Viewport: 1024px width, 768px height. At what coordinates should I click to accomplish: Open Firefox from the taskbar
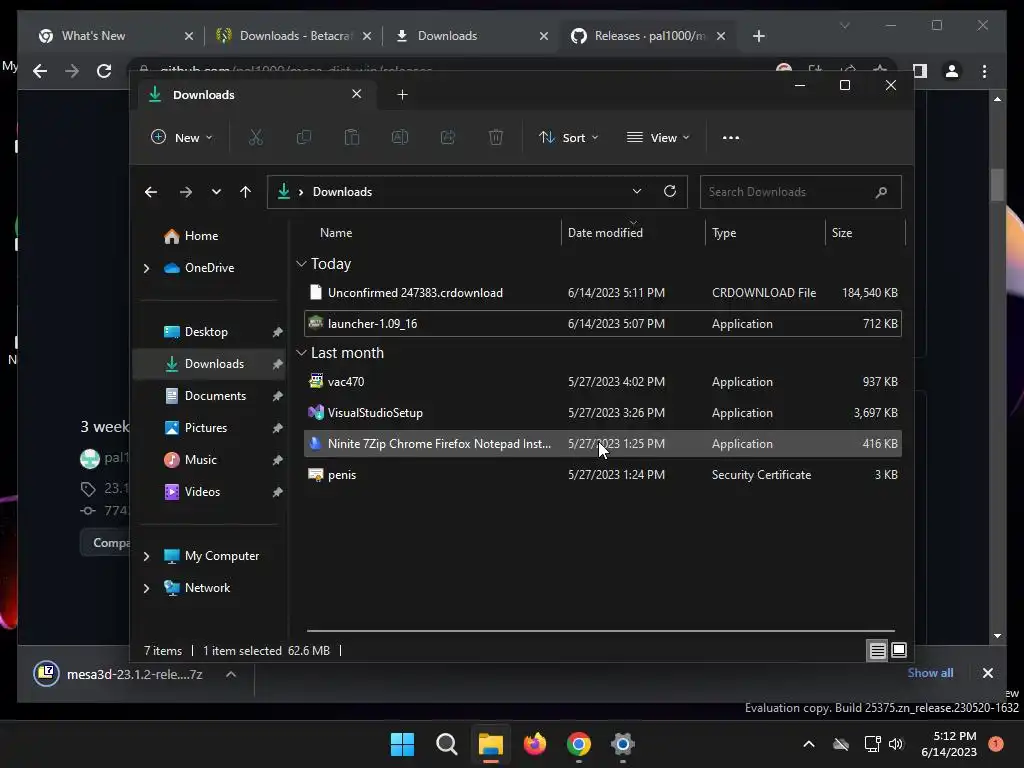(535, 744)
